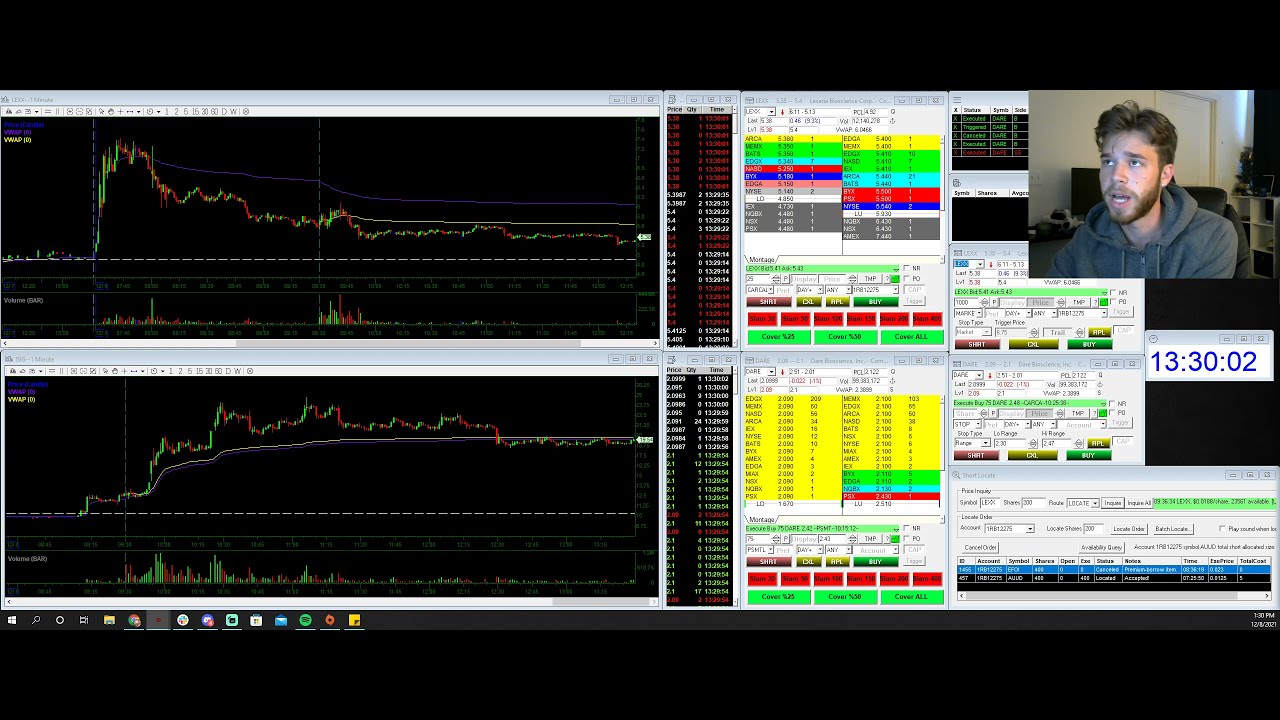This screenshot has width=1280, height=720.
Task: Toggle NR checkbox in DARE stop order window
Action: pos(1112,403)
